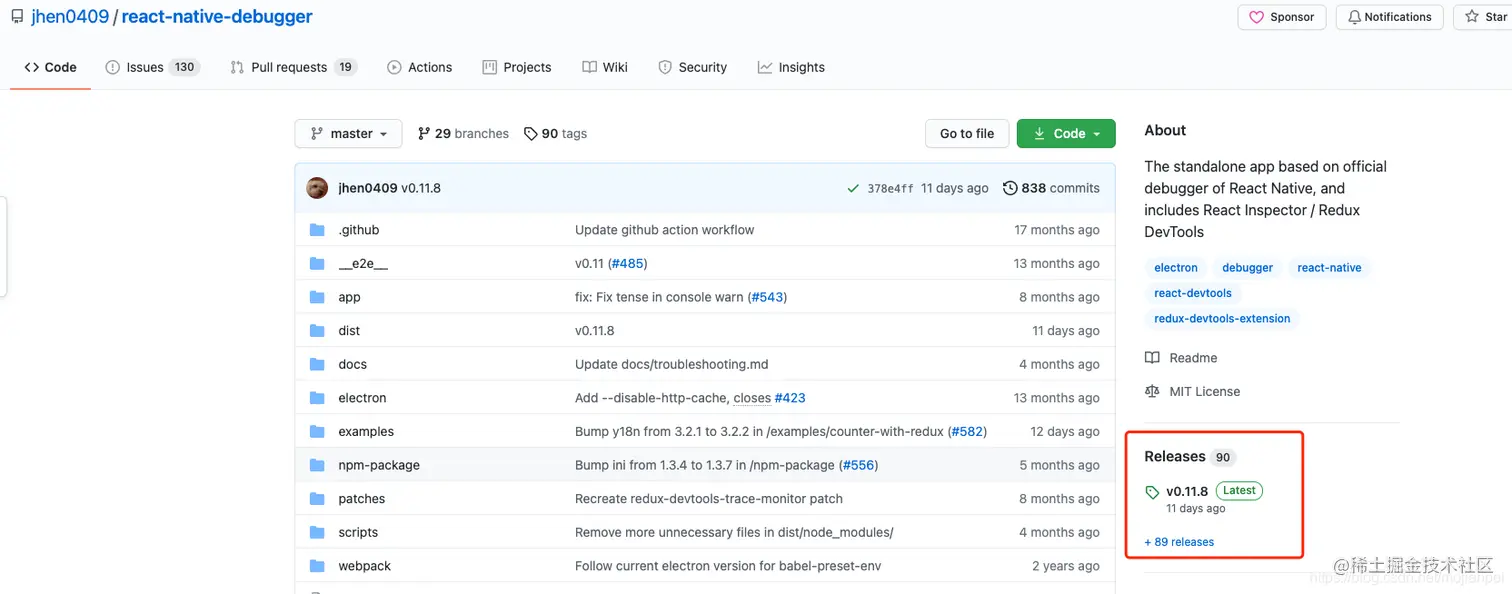Open the react-native-debugger repository link
1512x594 pixels.
pyautogui.click(x=217, y=17)
